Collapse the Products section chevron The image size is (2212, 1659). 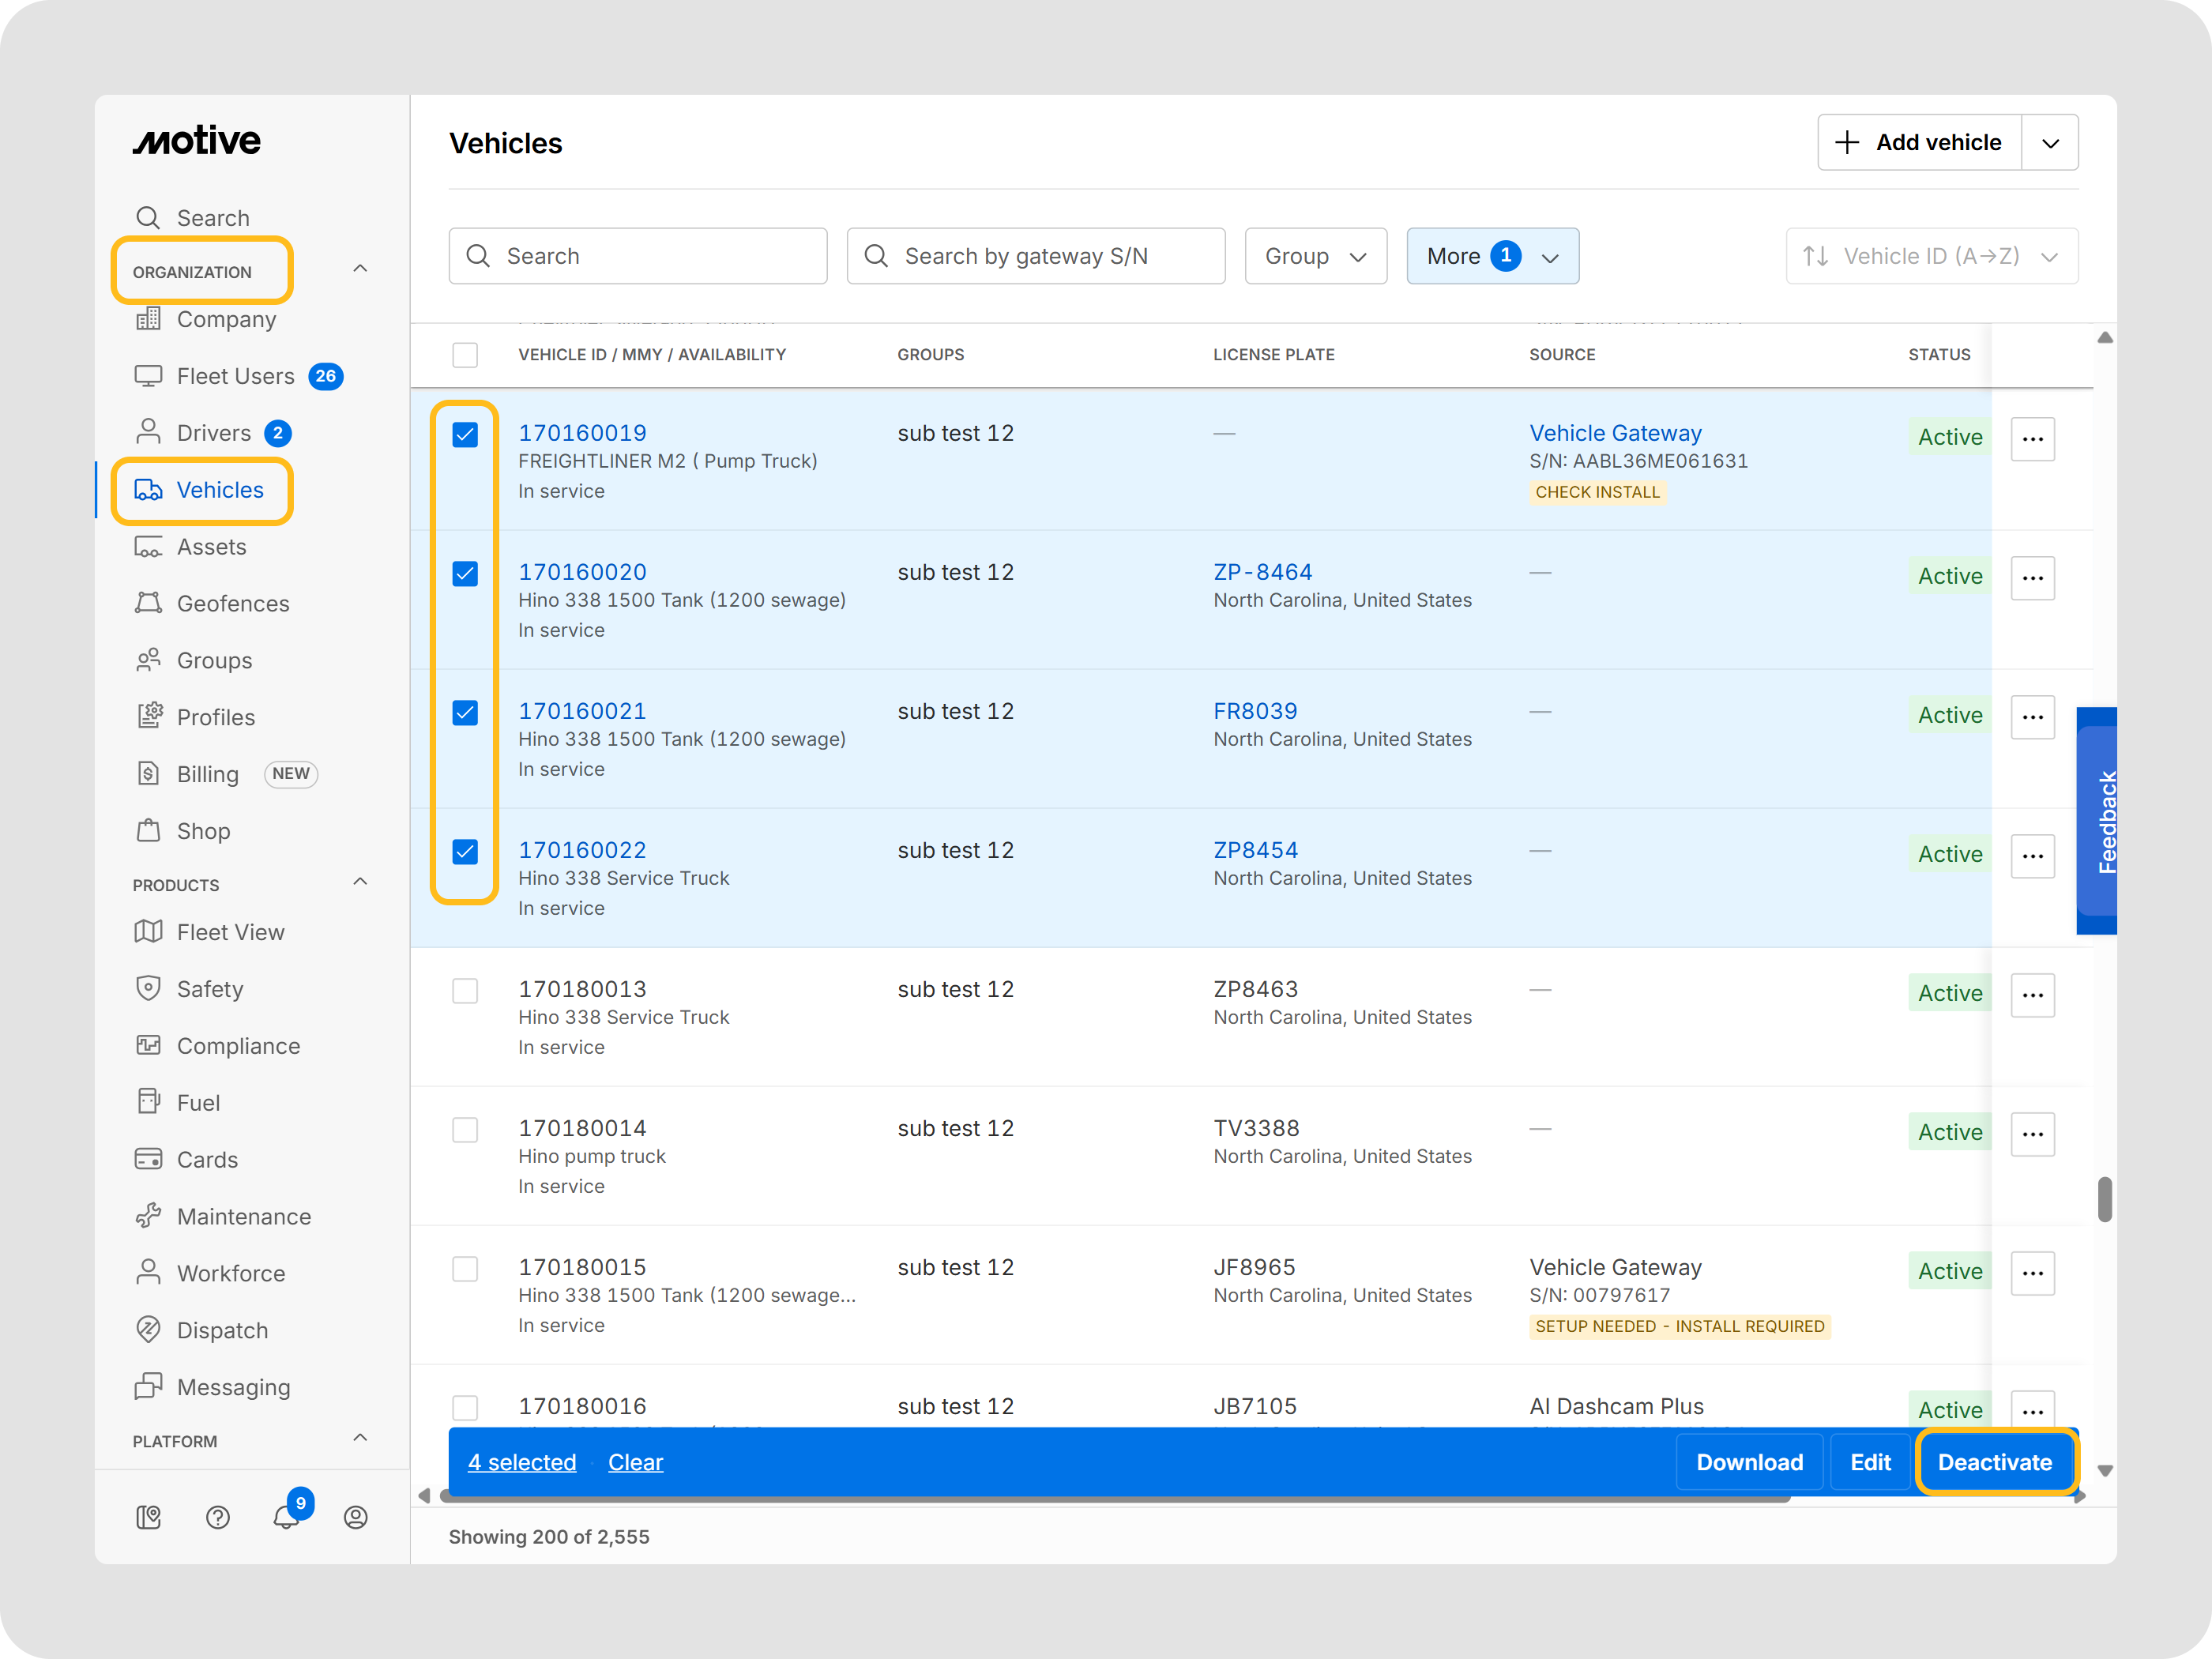pos(360,882)
